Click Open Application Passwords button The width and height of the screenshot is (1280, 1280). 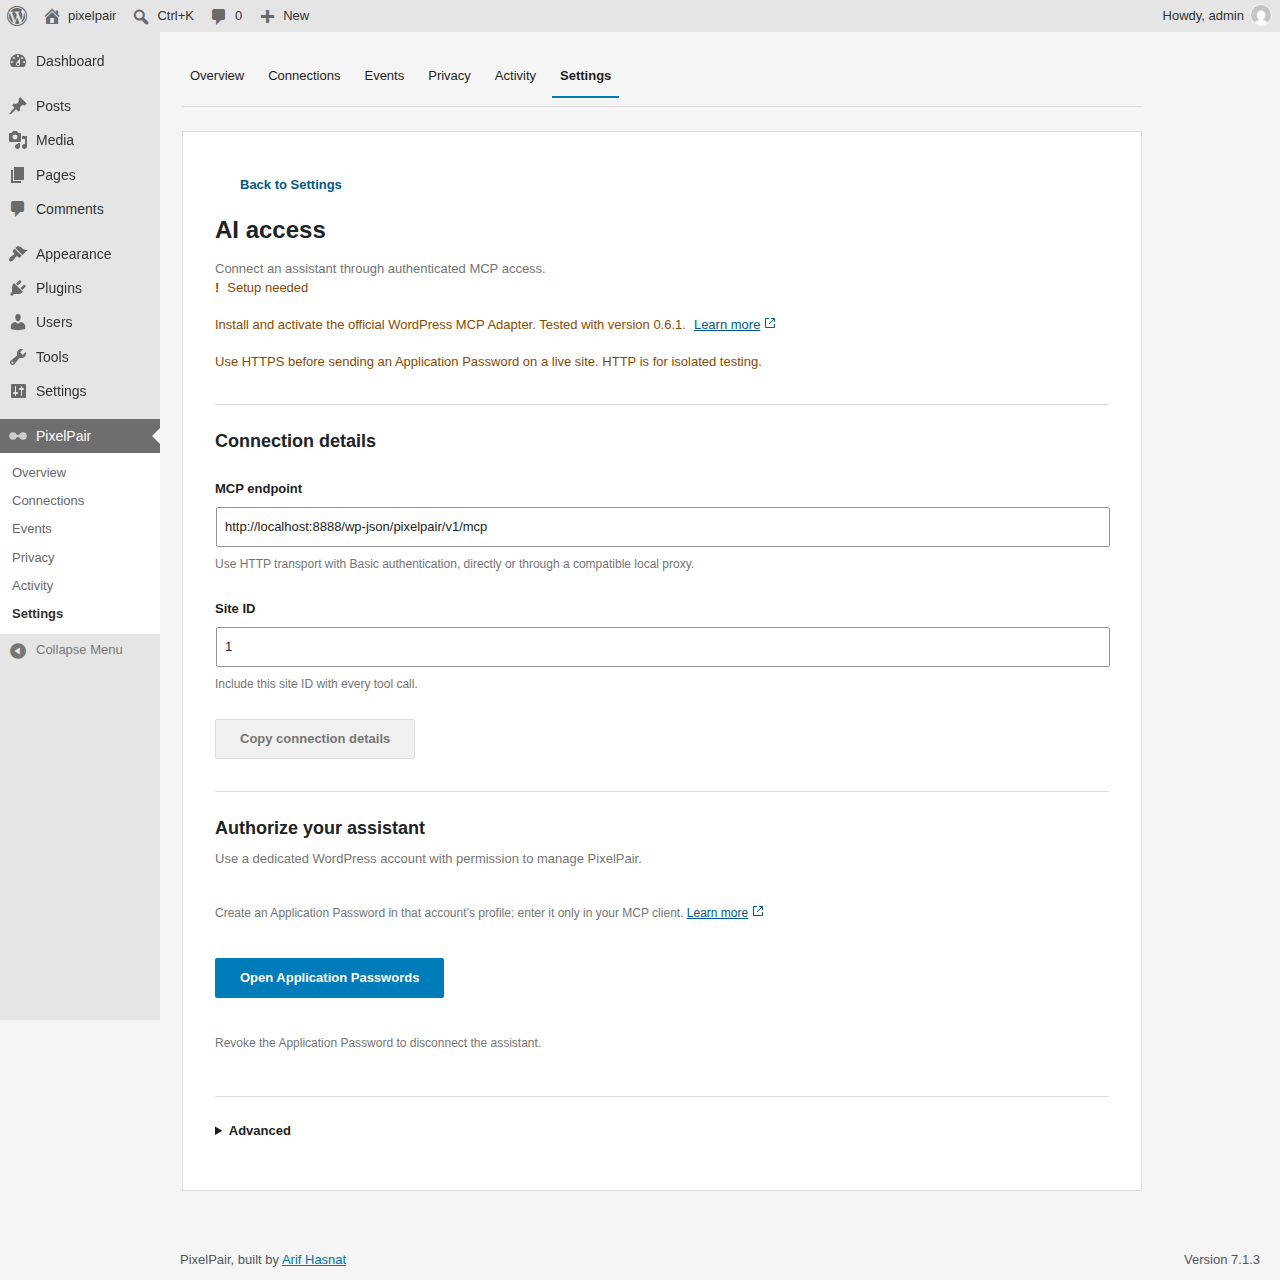click(329, 978)
